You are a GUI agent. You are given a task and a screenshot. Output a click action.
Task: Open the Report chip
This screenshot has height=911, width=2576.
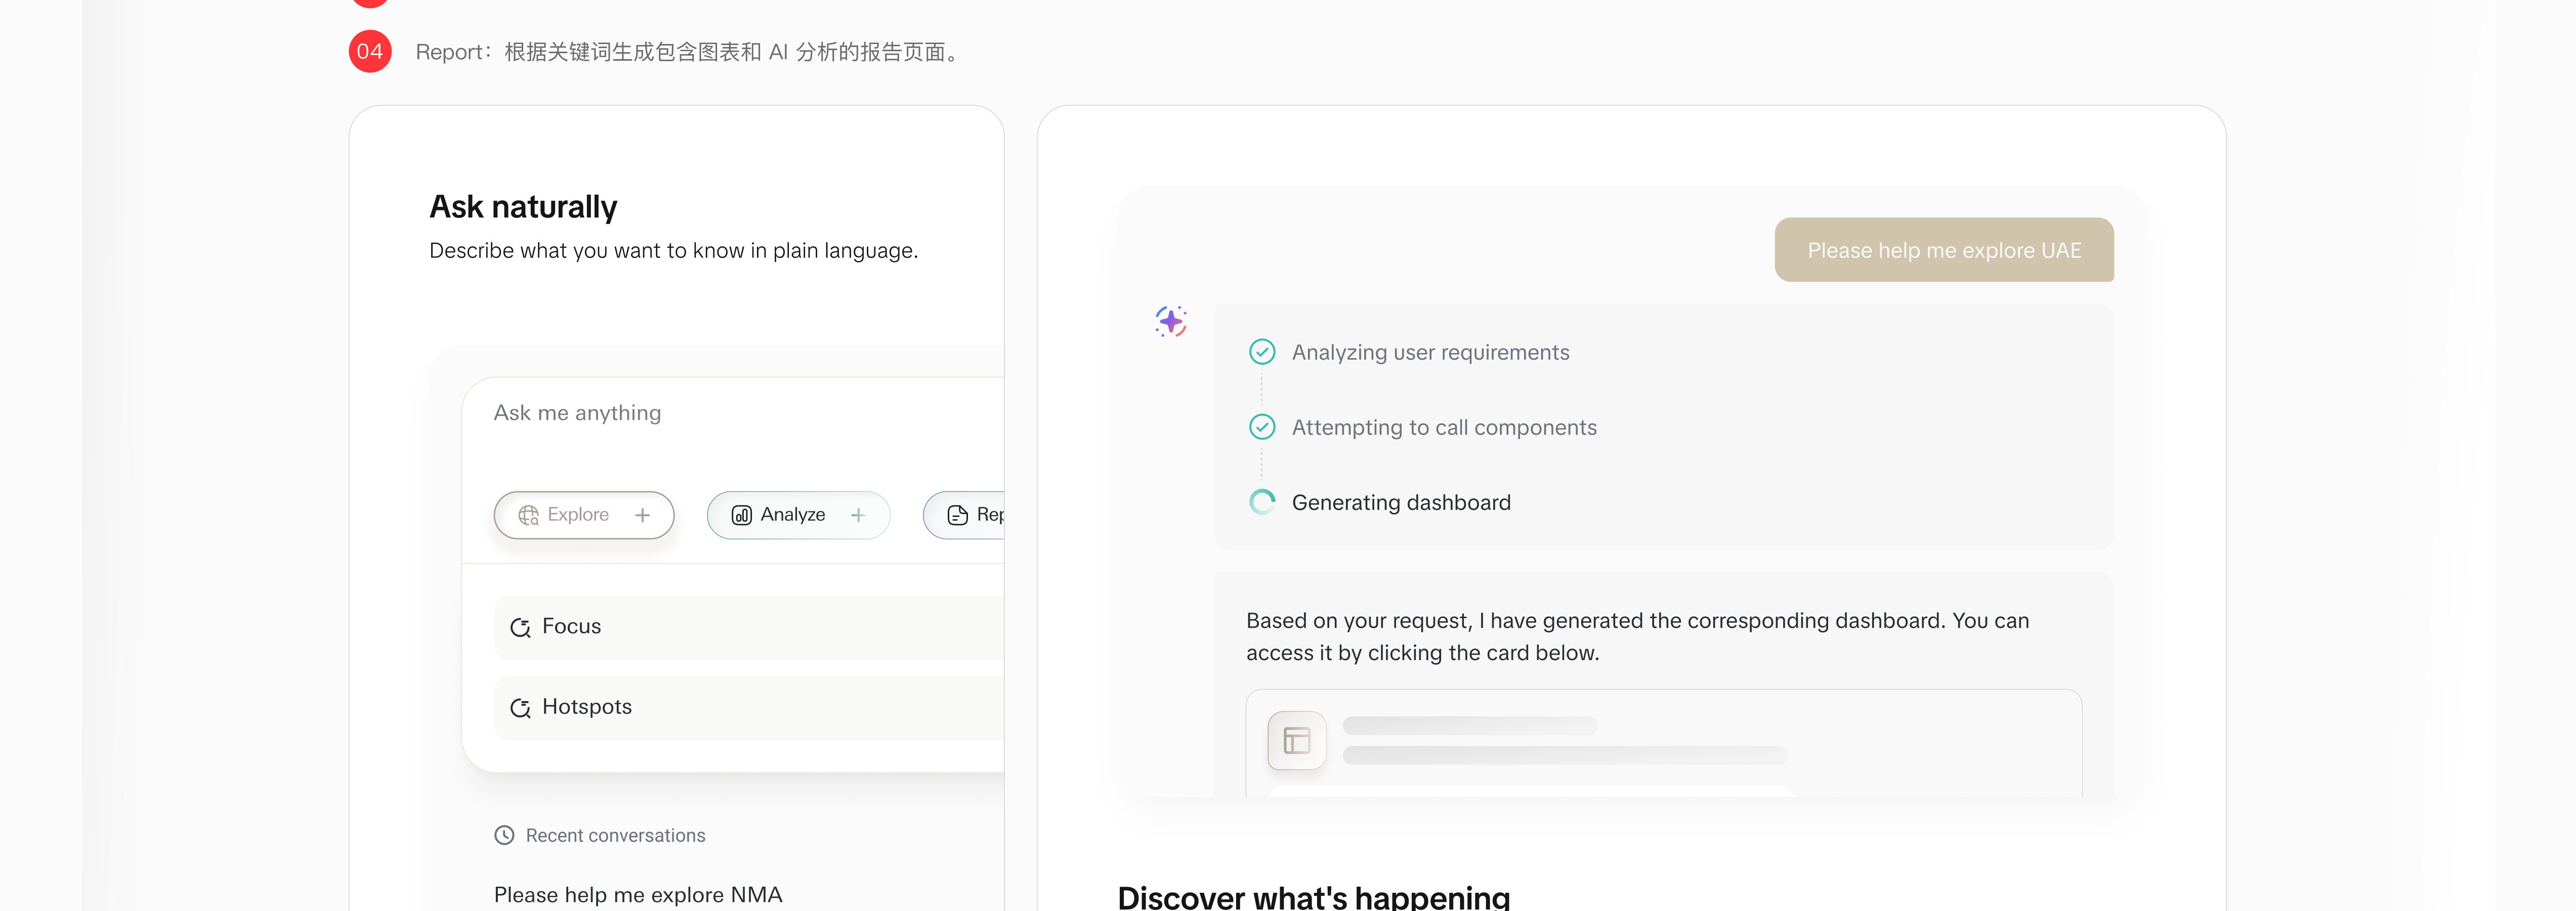coord(964,515)
